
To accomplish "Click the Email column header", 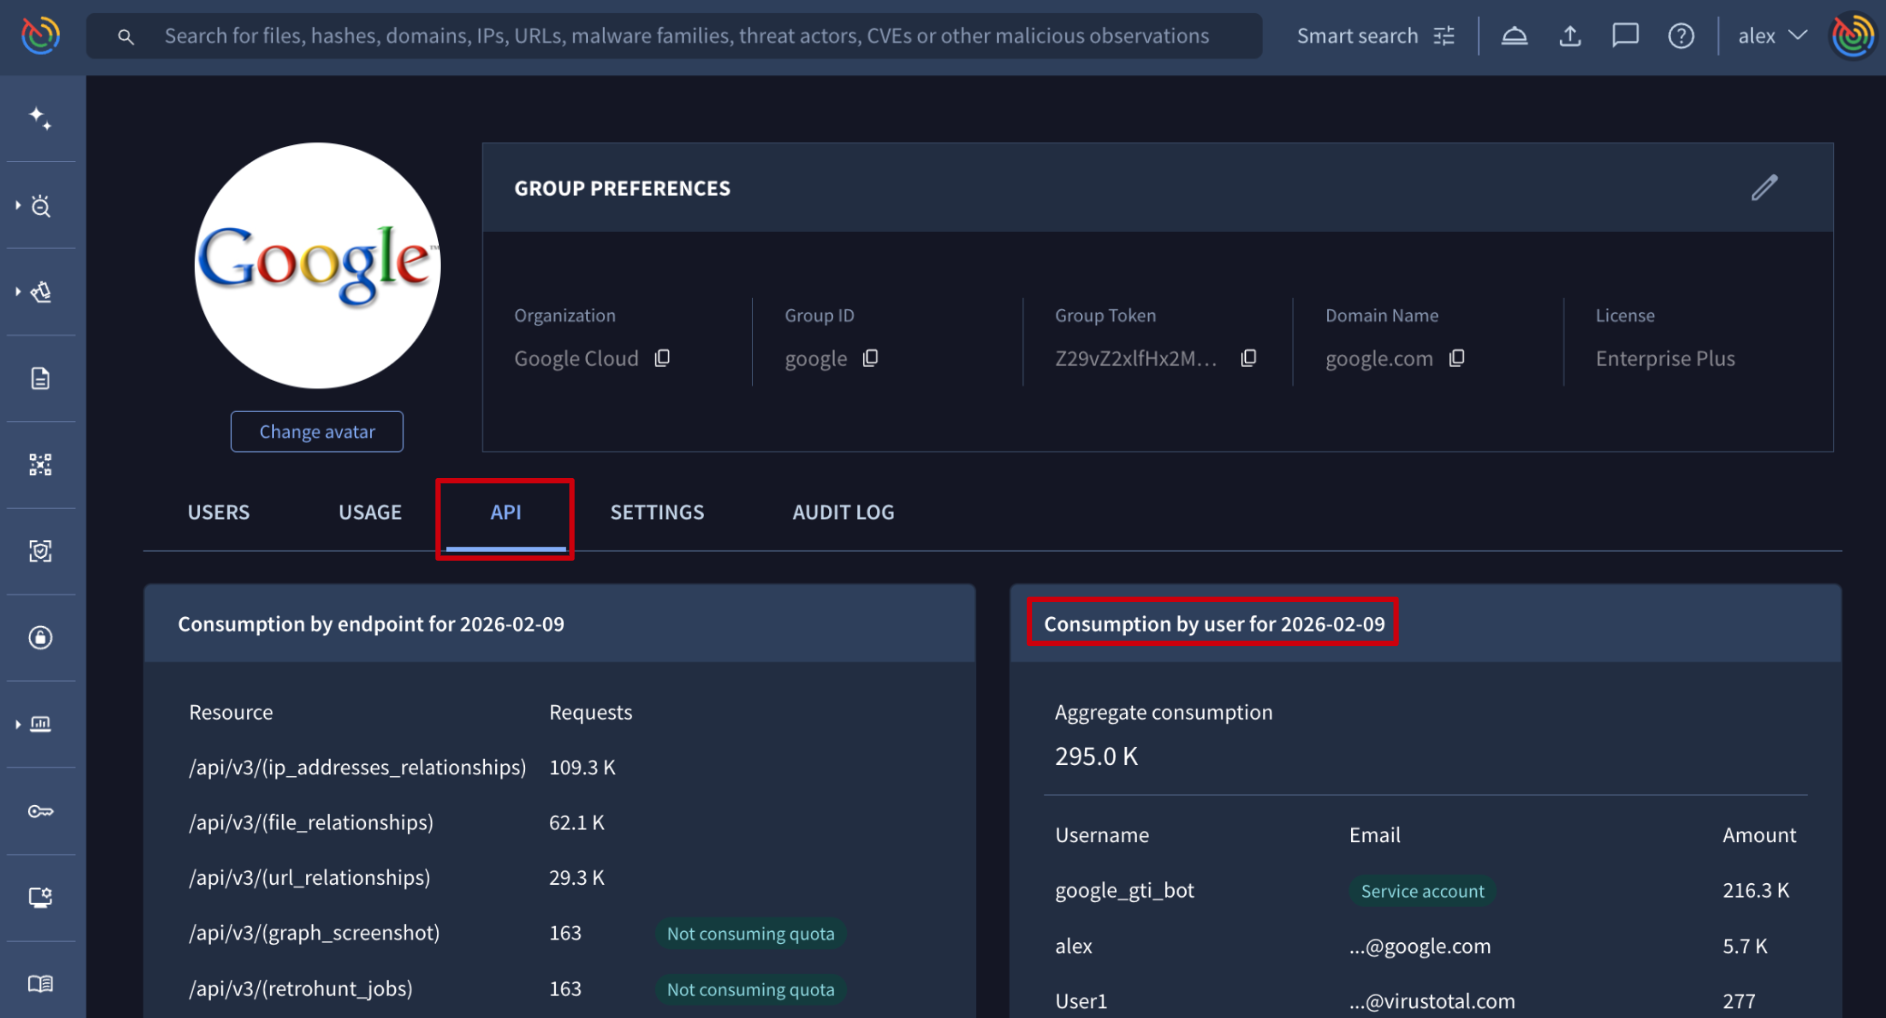I will [x=1375, y=835].
